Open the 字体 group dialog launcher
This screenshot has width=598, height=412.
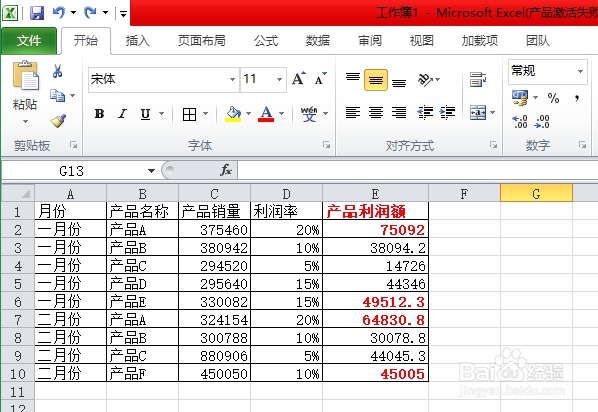point(326,145)
